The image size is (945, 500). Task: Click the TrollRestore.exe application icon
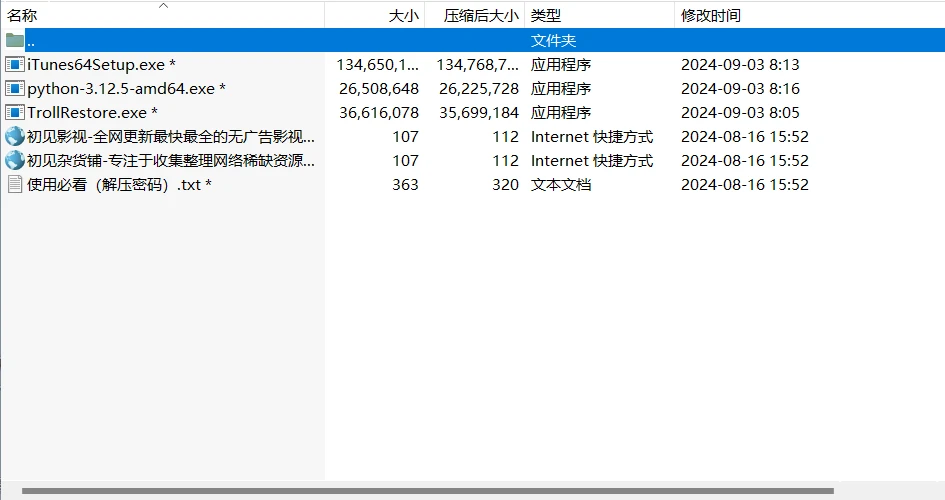[14, 113]
